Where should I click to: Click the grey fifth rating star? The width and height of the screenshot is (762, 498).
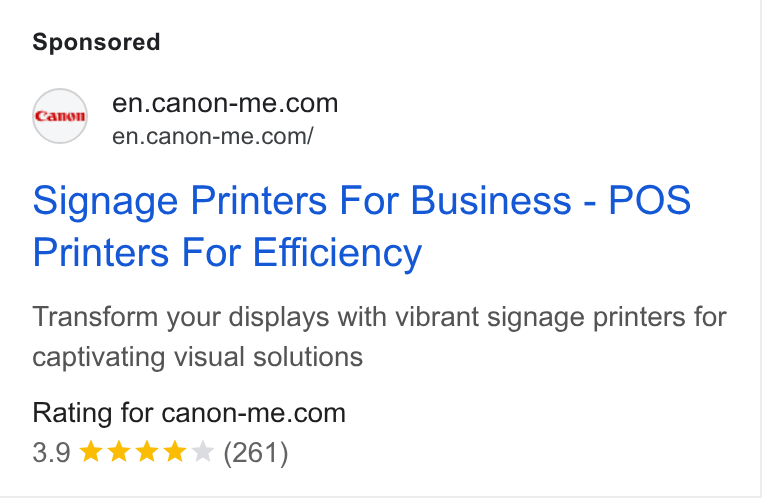click(203, 452)
